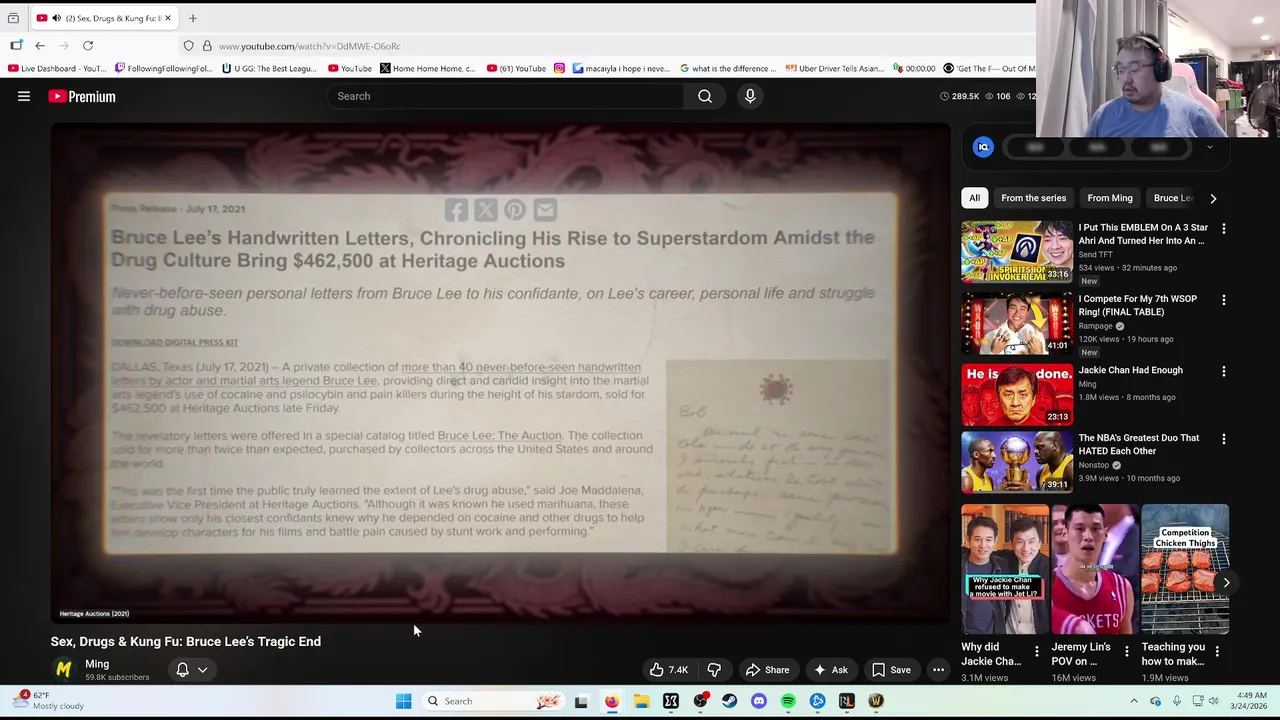
Task: Open U GG The Best League bookmark
Action: [269, 68]
